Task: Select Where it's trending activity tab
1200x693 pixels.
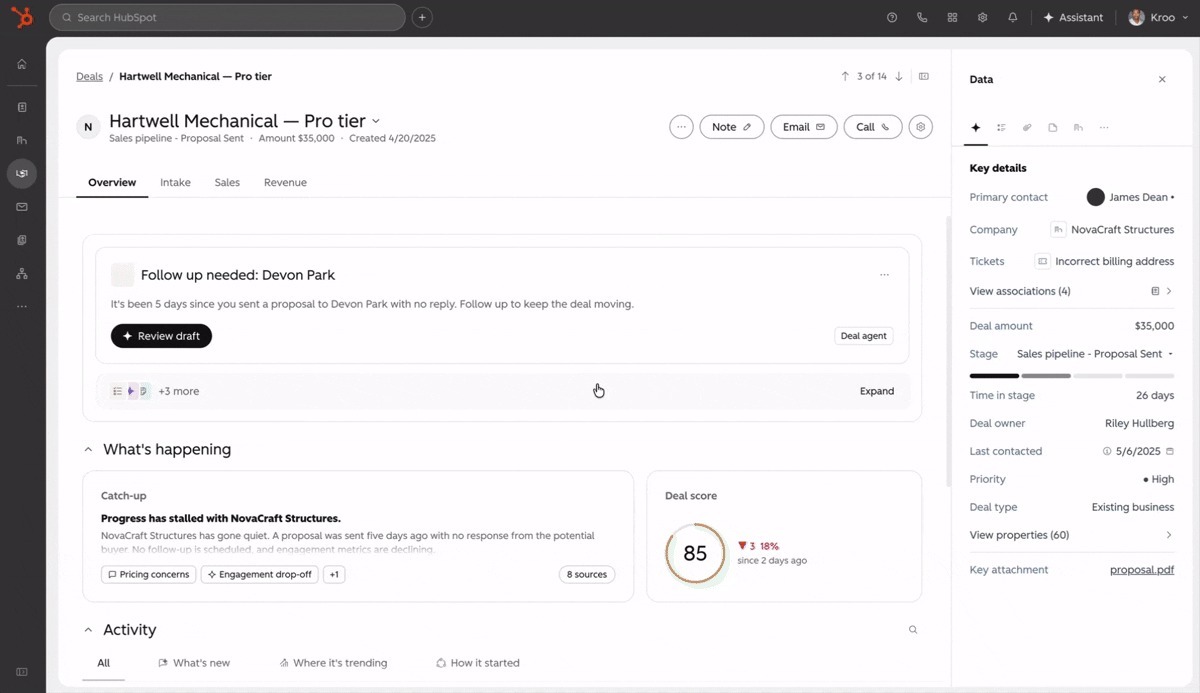Action: click(x=333, y=663)
